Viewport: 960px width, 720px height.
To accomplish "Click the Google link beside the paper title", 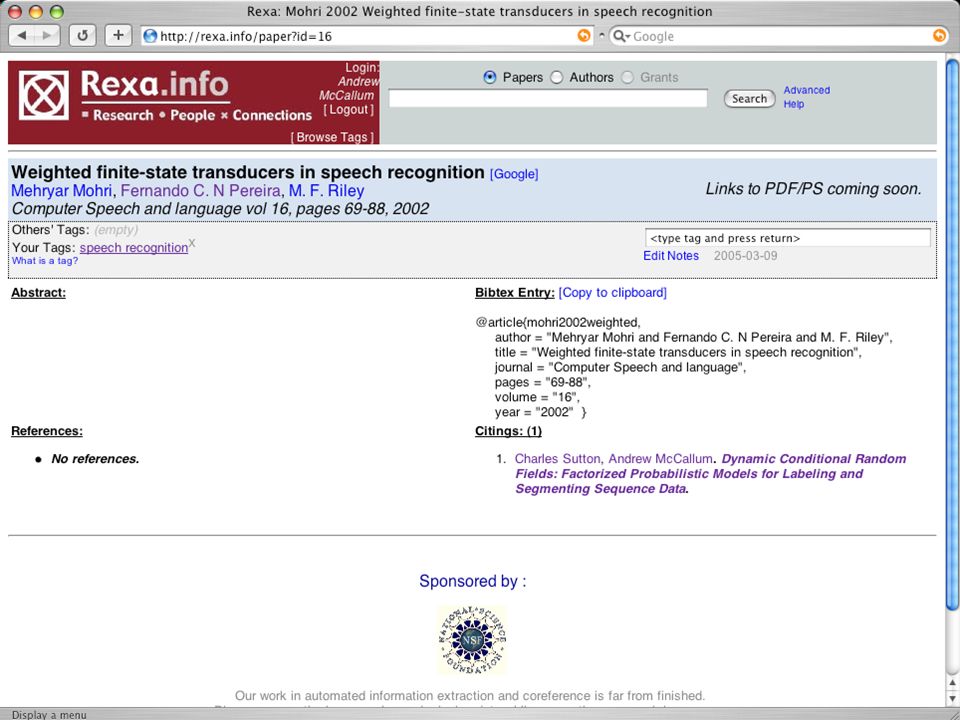I will click(514, 174).
